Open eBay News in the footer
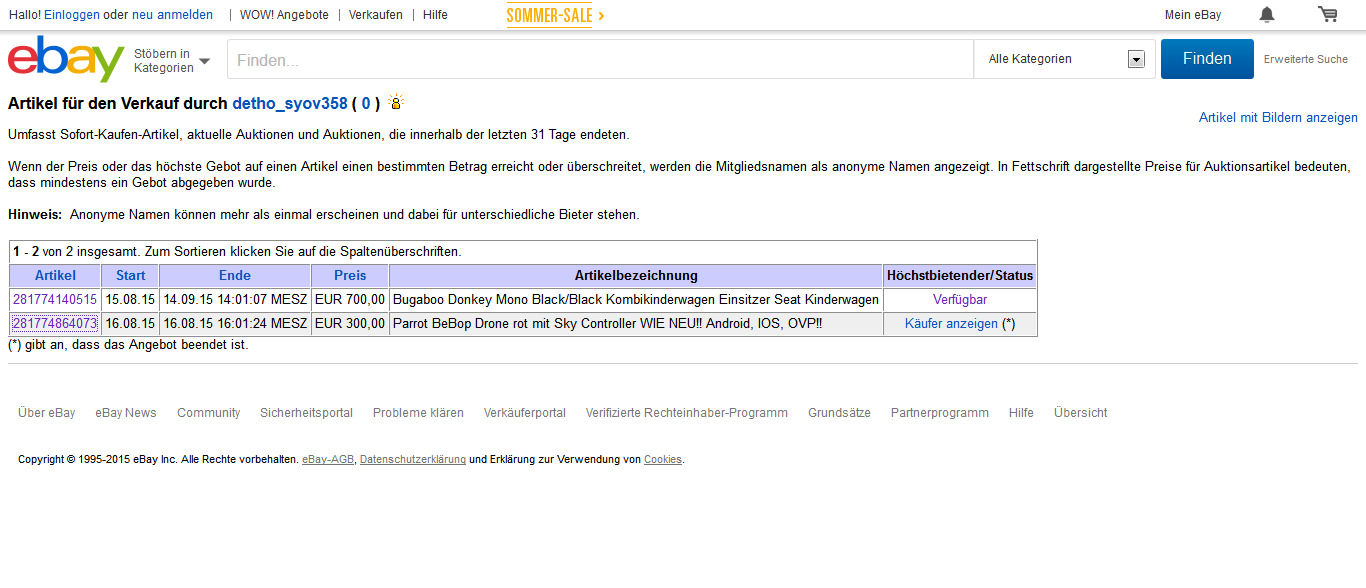Viewport: 1366px width, 588px height. point(126,413)
